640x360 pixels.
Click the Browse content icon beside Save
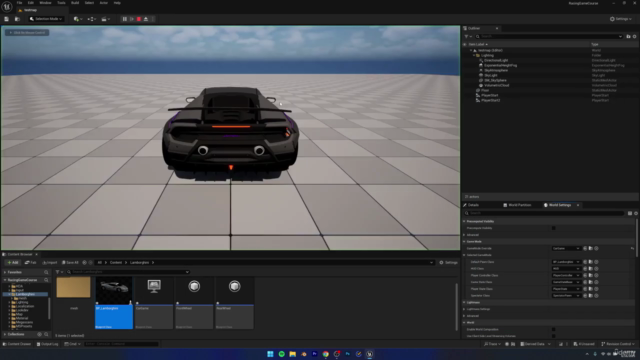tap(17, 19)
